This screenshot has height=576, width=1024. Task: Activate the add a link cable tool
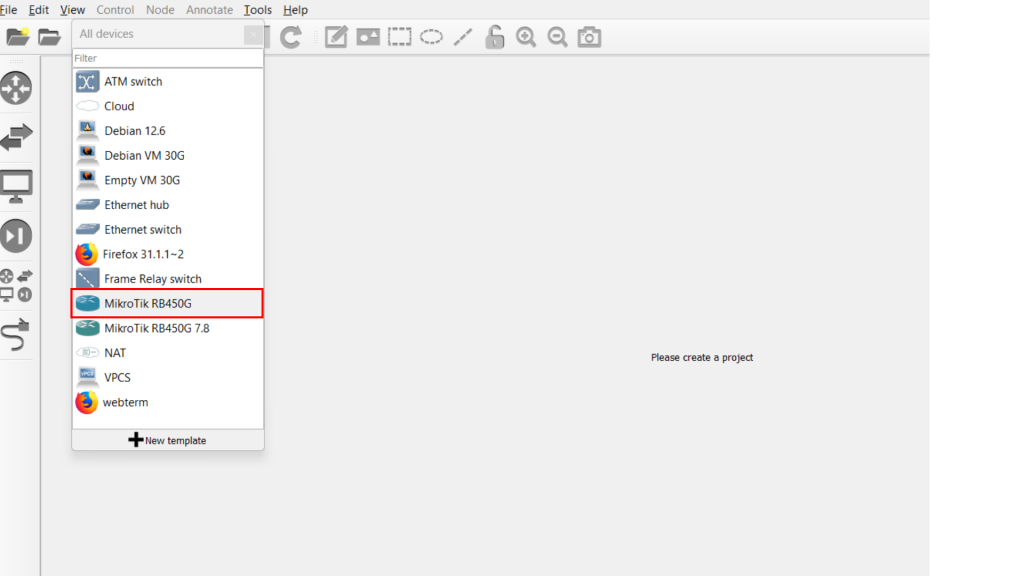click(x=16, y=335)
